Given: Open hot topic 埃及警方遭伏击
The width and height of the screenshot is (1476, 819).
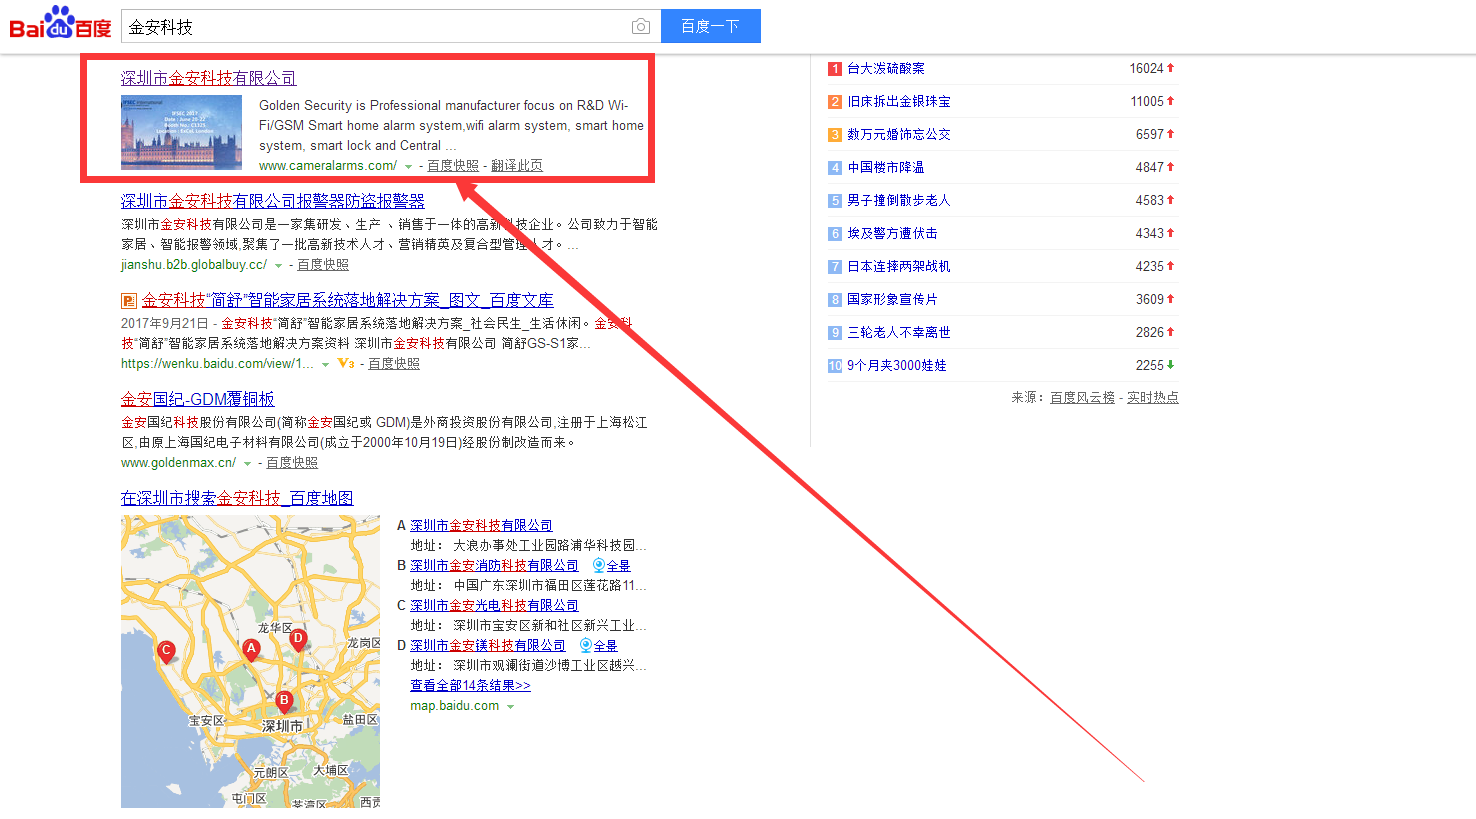Looking at the screenshot, I should (x=892, y=233).
